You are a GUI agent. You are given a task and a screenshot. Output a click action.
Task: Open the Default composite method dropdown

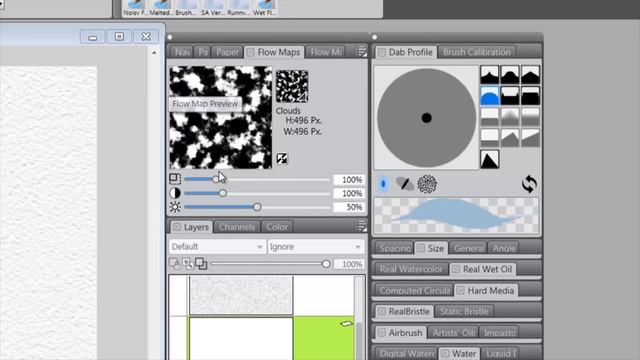[x=217, y=247]
